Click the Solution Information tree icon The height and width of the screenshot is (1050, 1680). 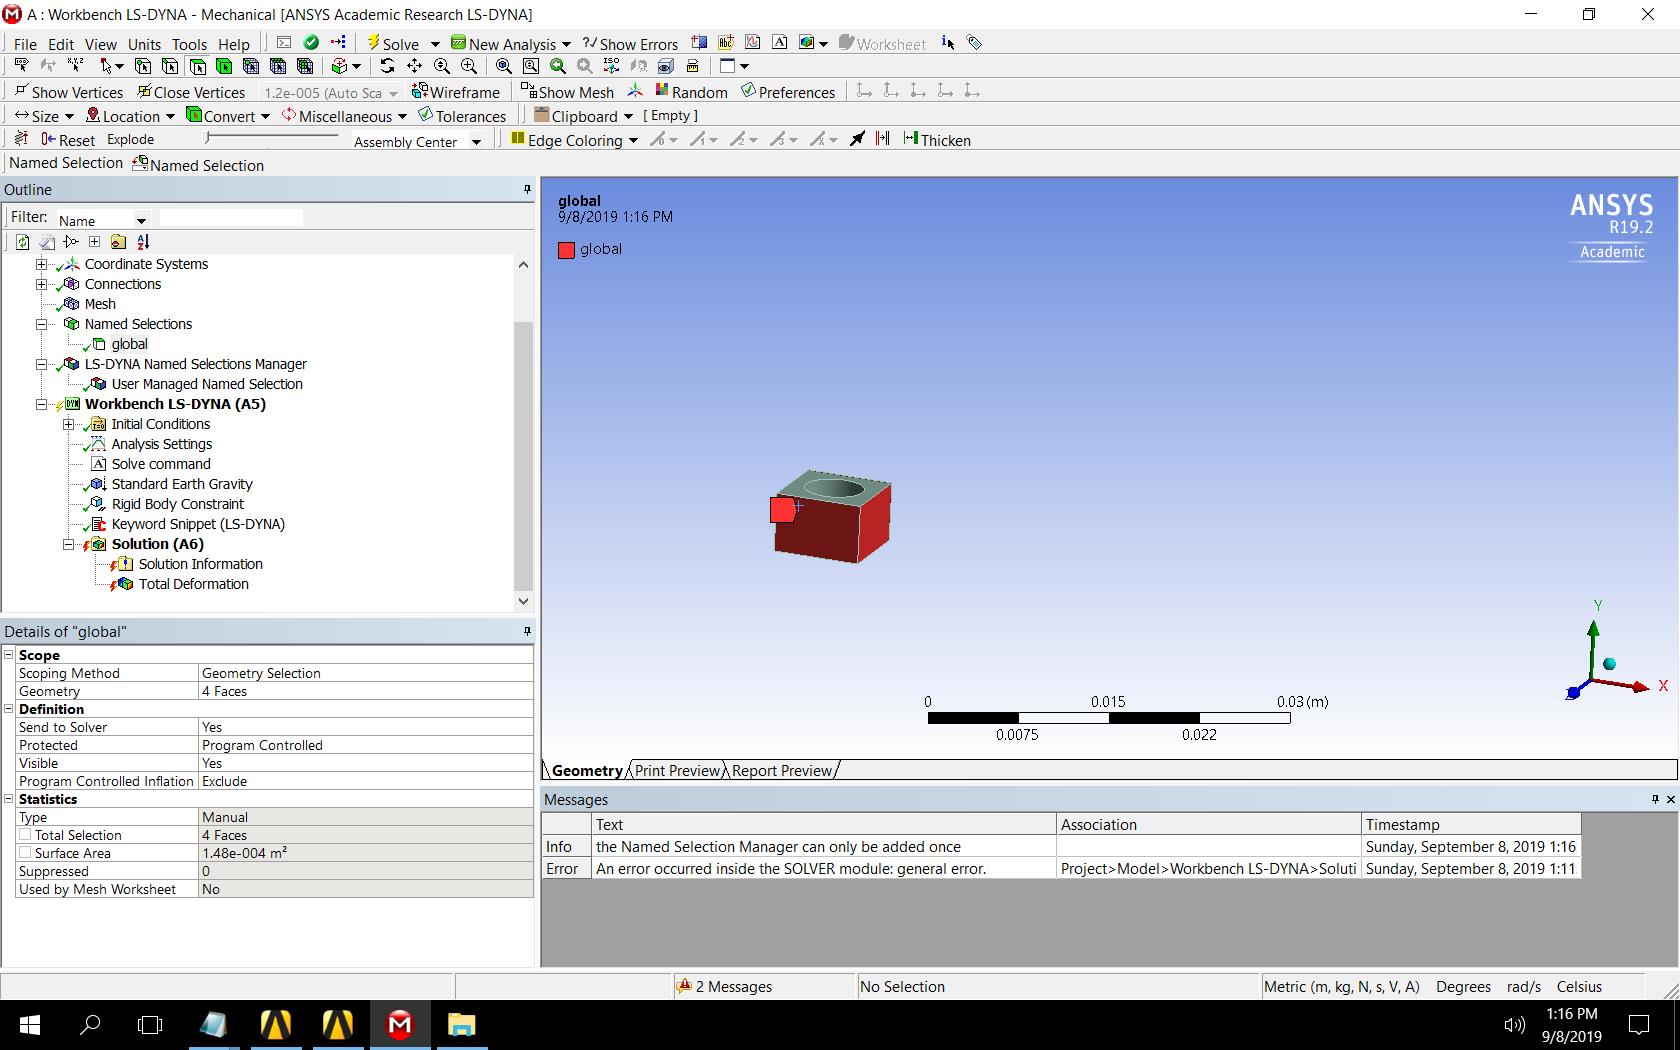point(124,564)
